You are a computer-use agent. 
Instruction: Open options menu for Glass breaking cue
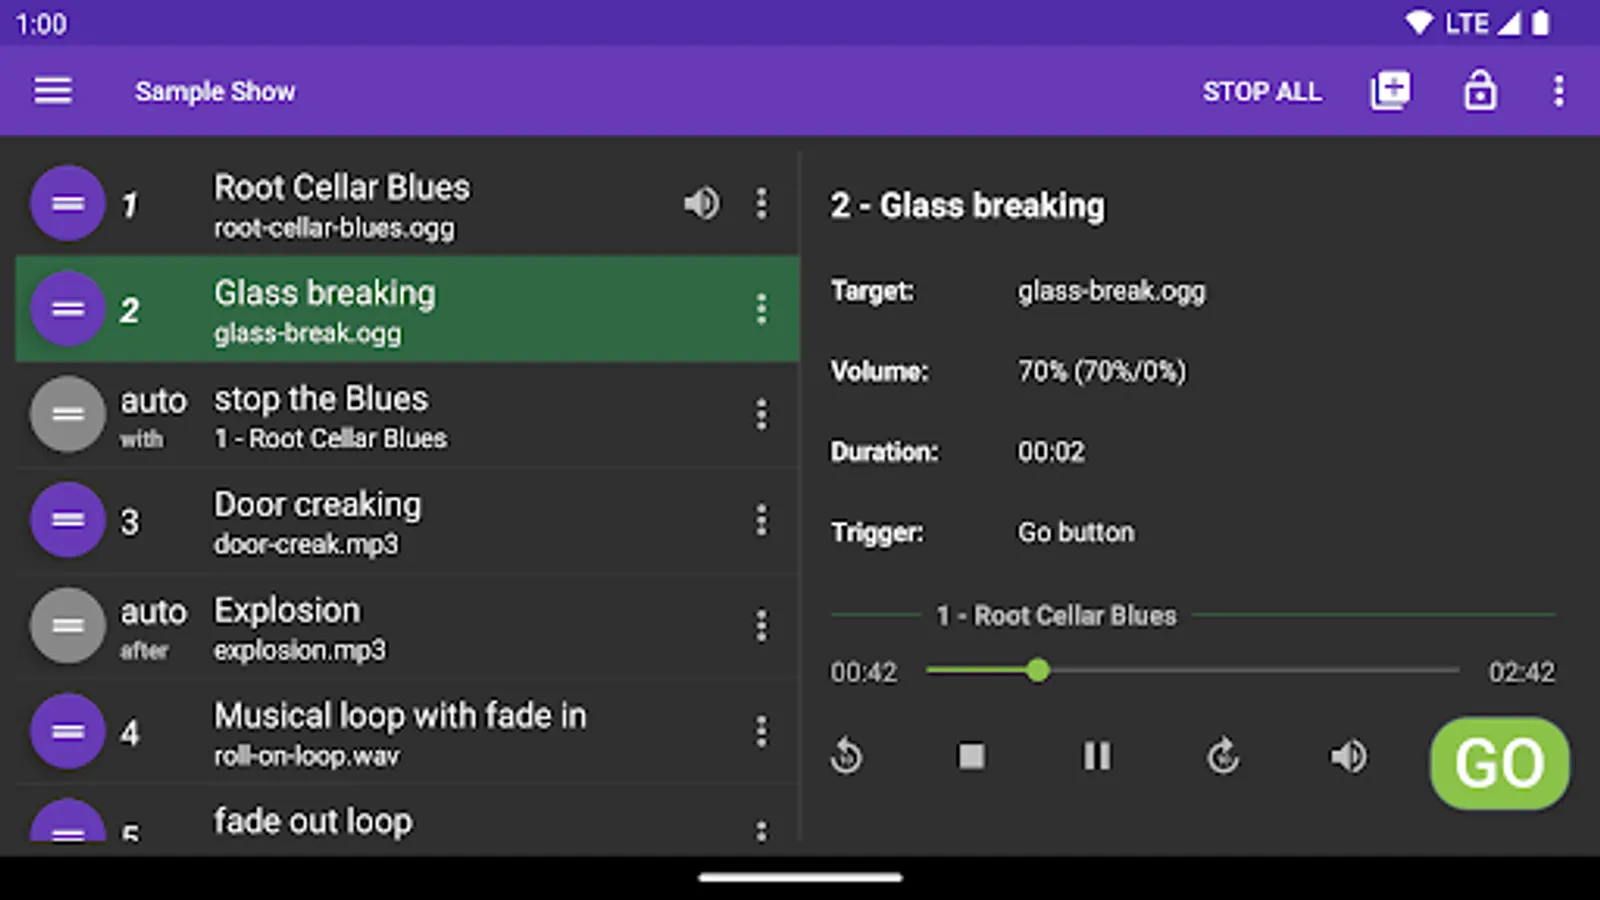coord(761,309)
